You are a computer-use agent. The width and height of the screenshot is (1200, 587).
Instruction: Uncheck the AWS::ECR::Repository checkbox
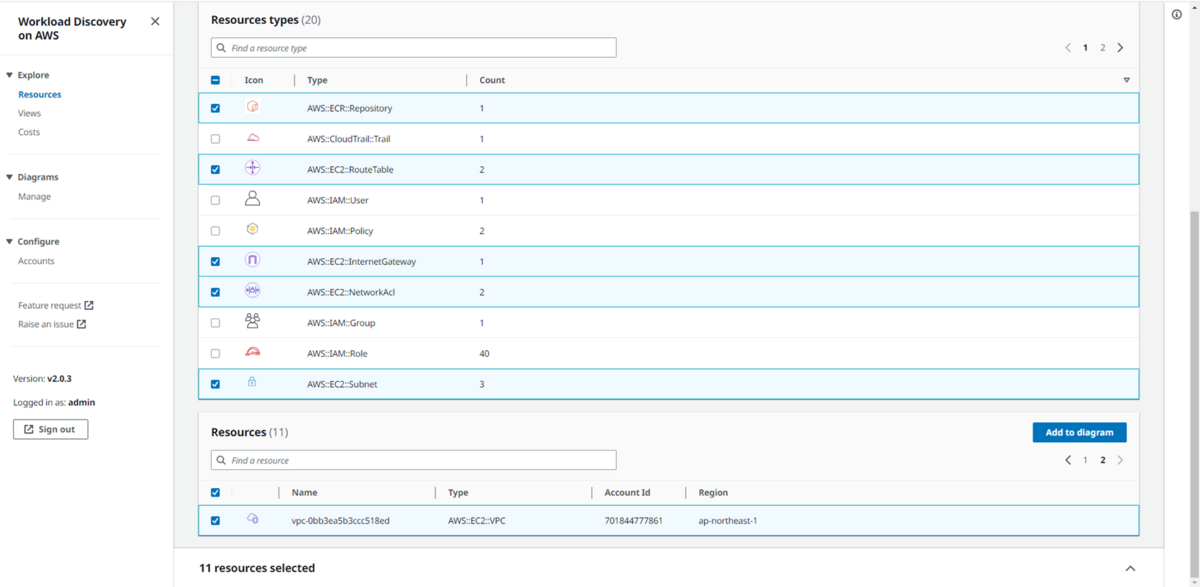point(215,108)
